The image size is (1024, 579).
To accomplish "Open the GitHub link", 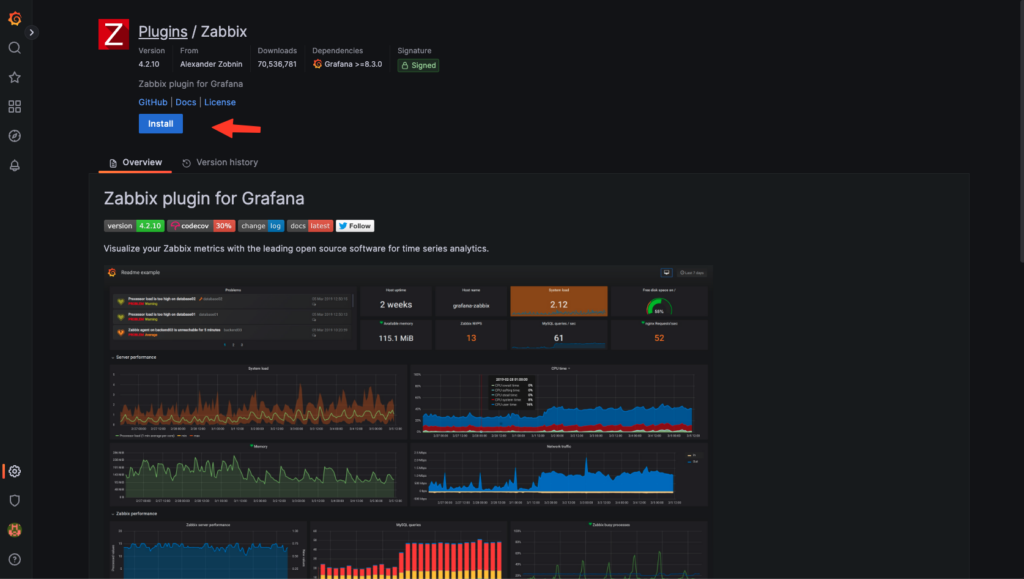I will point(153,102).
